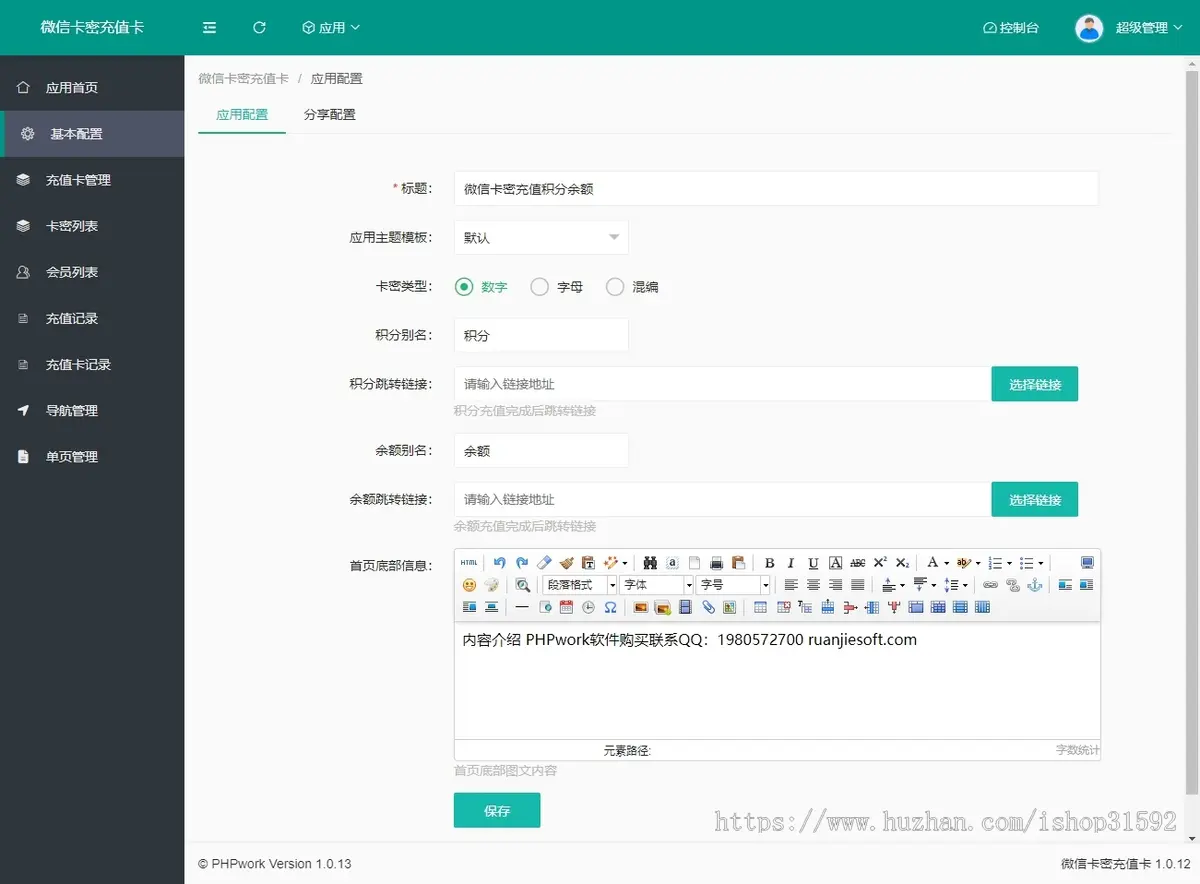This screenshot has width=1200, height=884.
Task: Open the 字体 font family dropdown
Action: click(656, 585)
